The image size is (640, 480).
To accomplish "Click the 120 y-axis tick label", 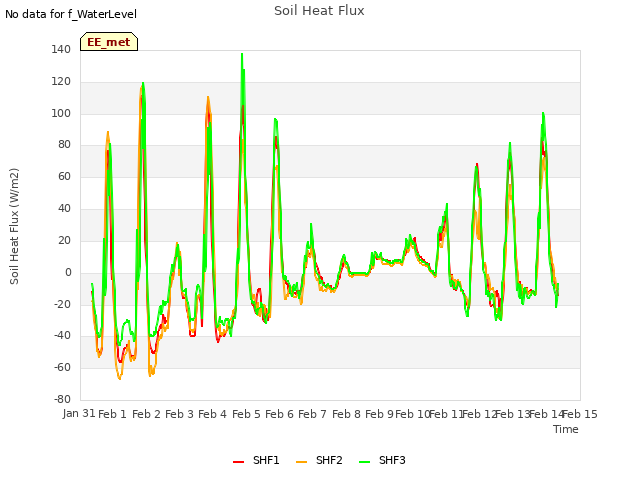I will [61, 82].
